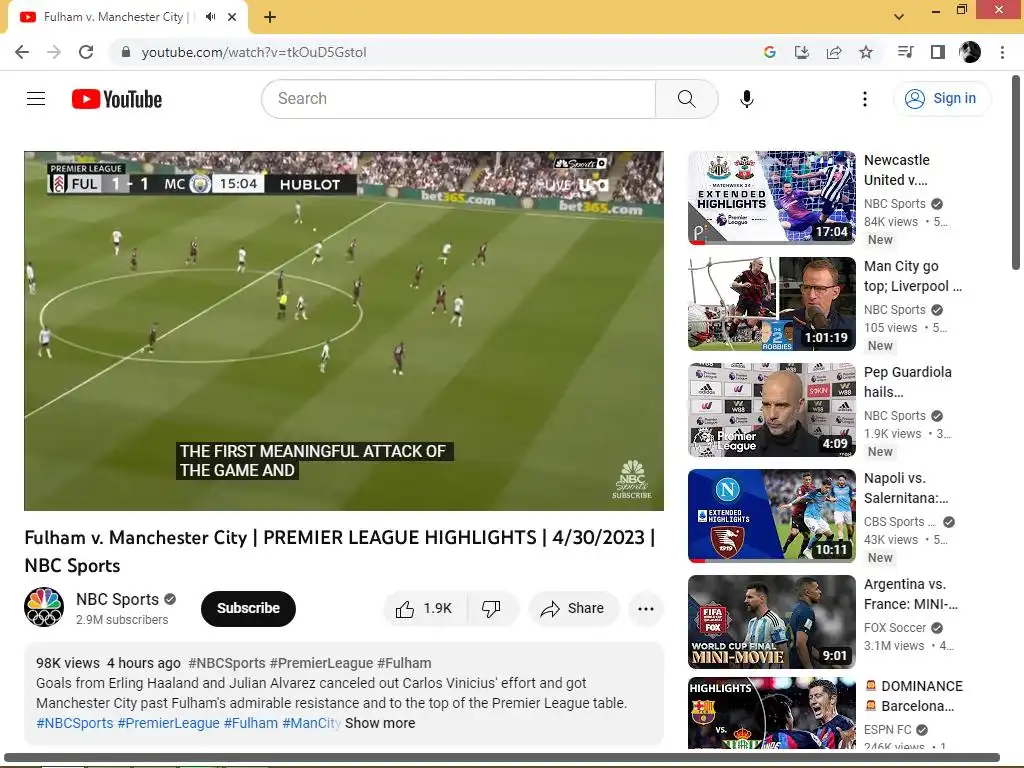Open ESPN FC channel name
This screenshot has width=1024, height=768.
pos(888,729)
